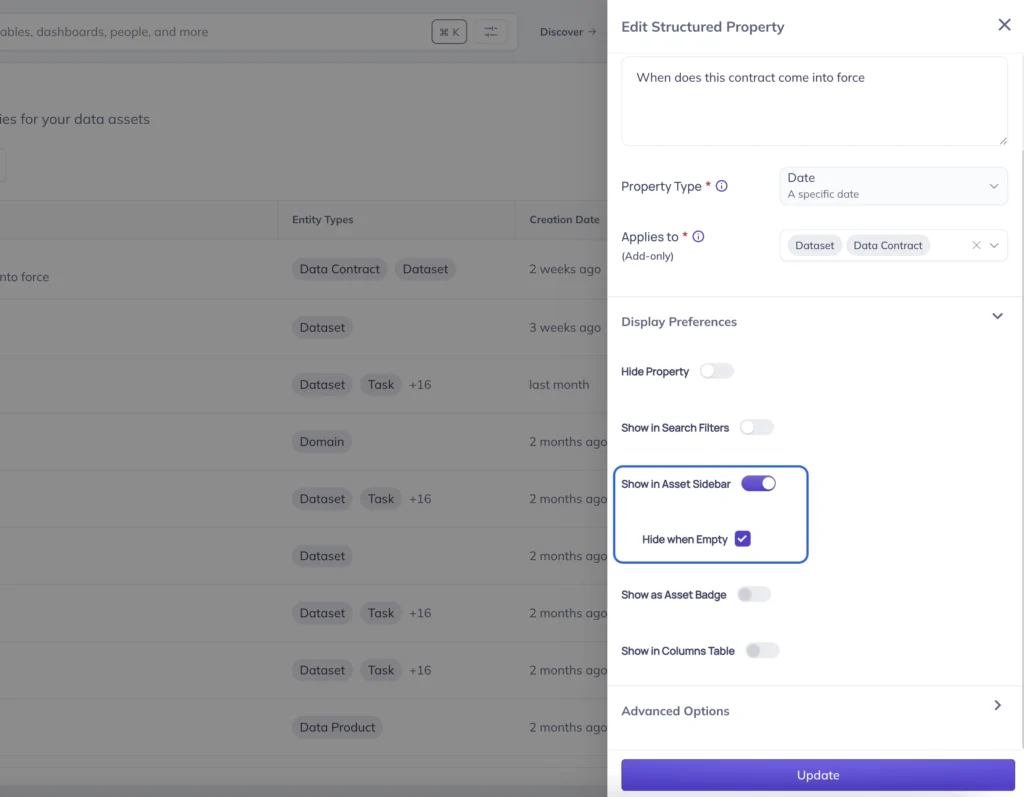Enable the Hide Property toggle
Viewport: 1024px width, 797px height.
(716, 370)
